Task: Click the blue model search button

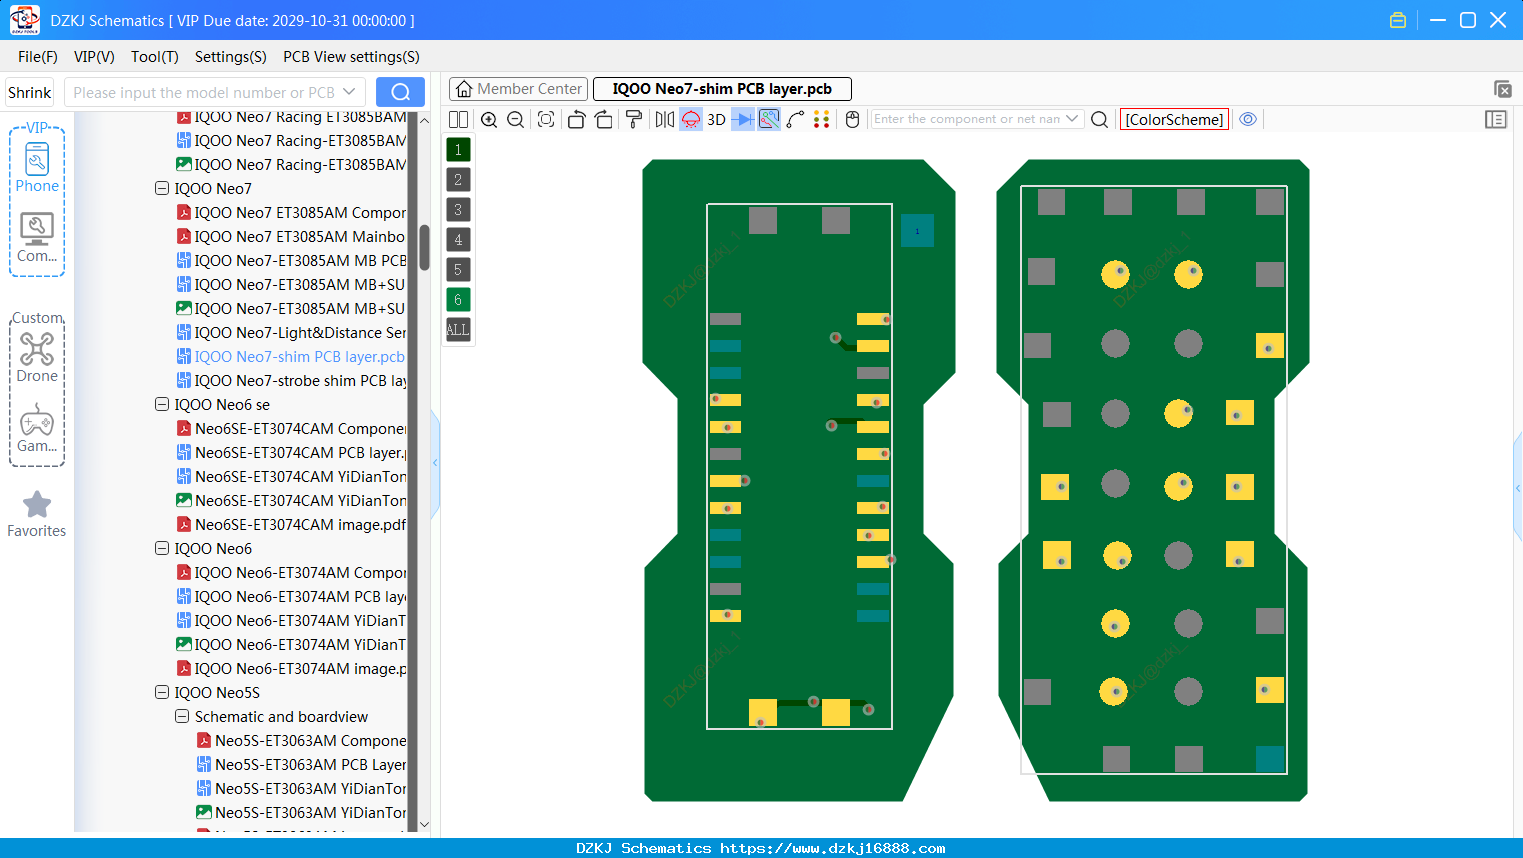Action: 400,92
